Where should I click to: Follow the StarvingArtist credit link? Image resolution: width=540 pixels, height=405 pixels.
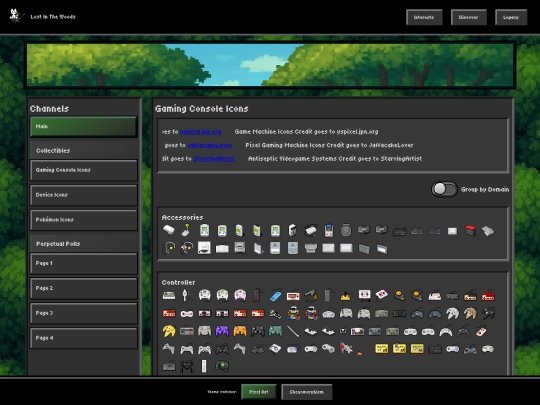[x=214, y=158]
